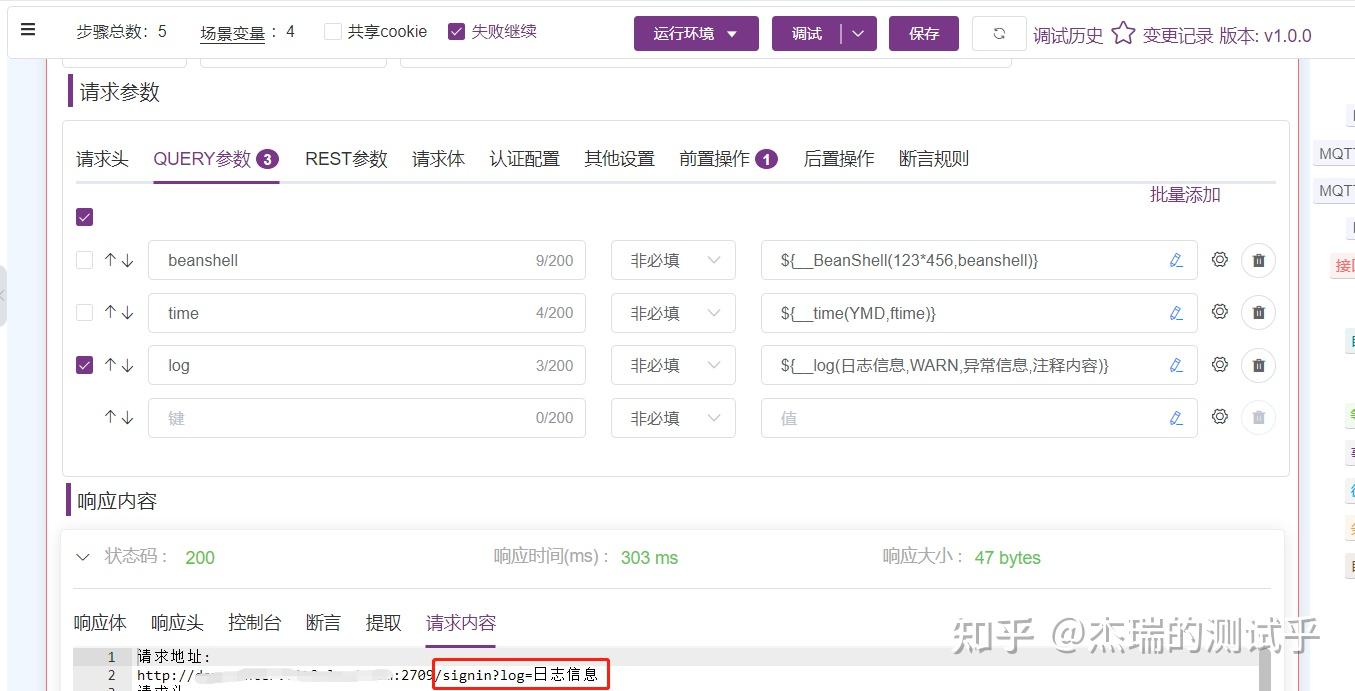
Task: Open settings gear for time row
Action: tap(1220, 312)
